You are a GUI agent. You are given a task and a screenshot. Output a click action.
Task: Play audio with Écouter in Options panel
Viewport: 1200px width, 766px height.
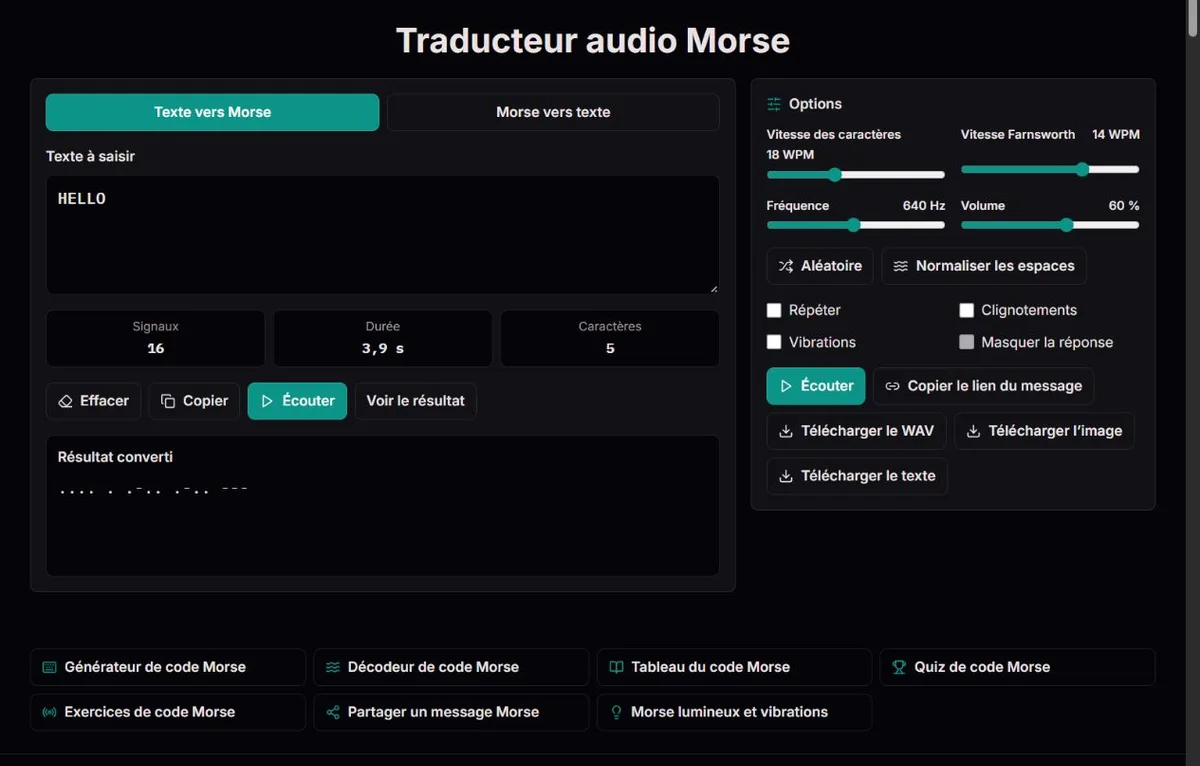816,386
